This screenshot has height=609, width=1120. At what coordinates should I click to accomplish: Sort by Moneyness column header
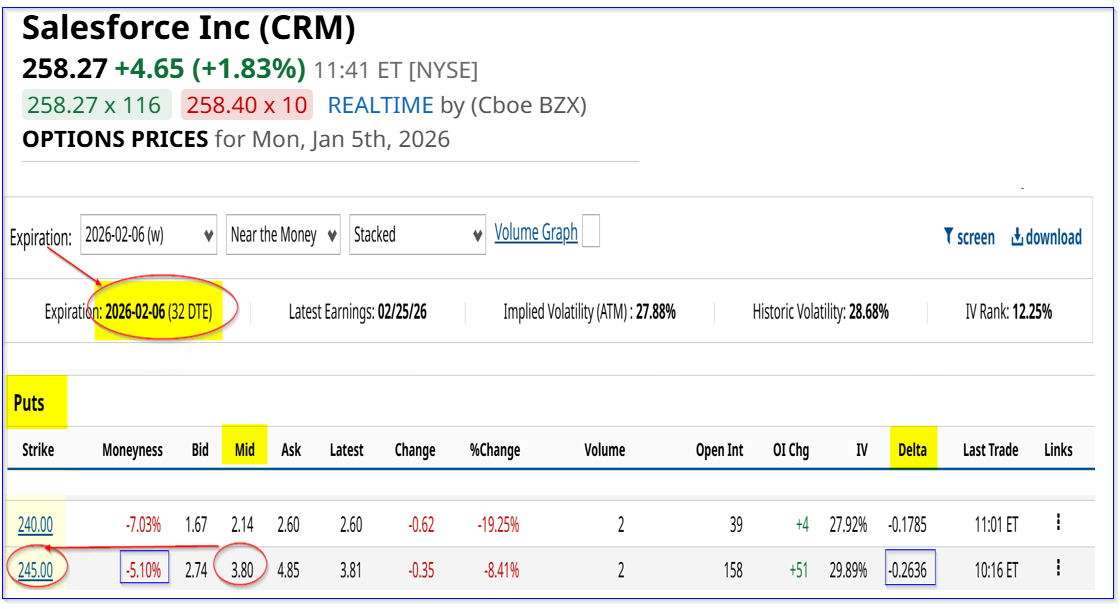[x=132, y=450]
